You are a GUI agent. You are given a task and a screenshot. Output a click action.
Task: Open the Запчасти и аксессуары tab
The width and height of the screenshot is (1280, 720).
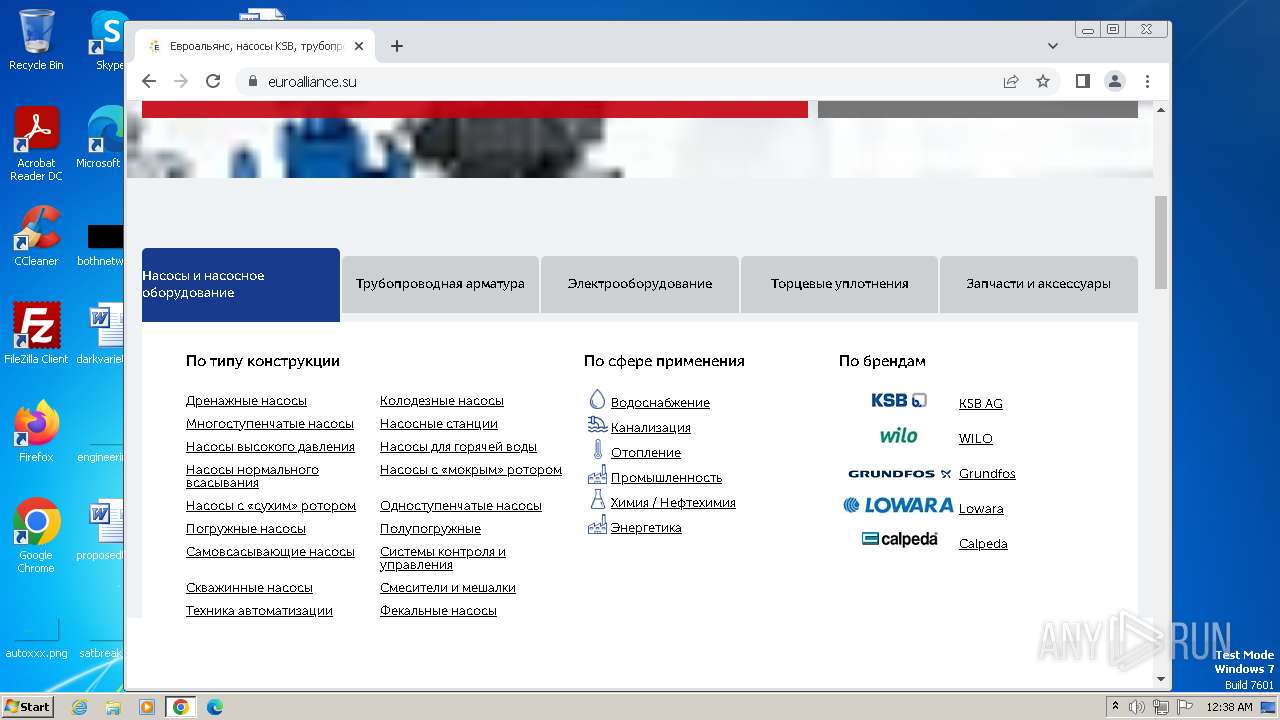[x=1038, y=284]
